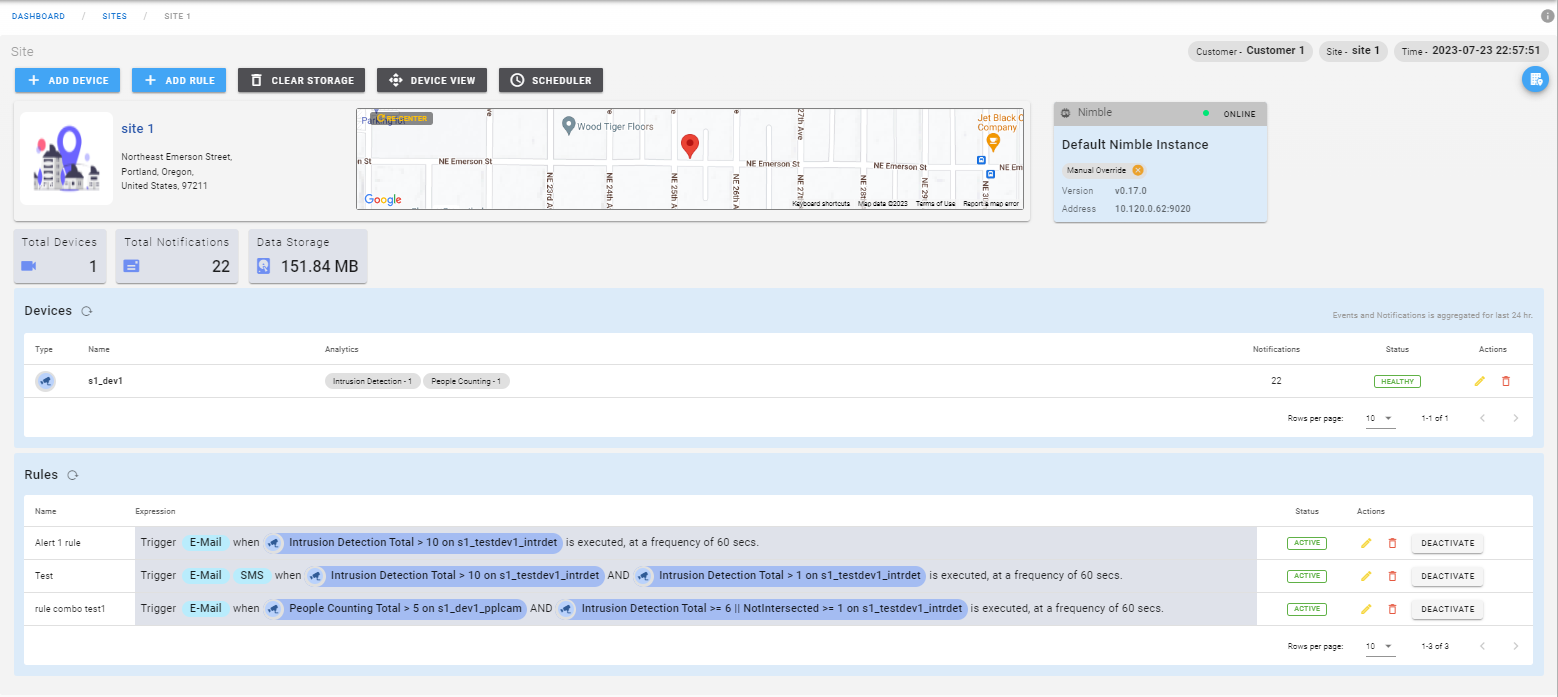This screenshot has height=697, width=1558.
Task: Navigate to Sites breadcrumb
Action: coord(115,17)
